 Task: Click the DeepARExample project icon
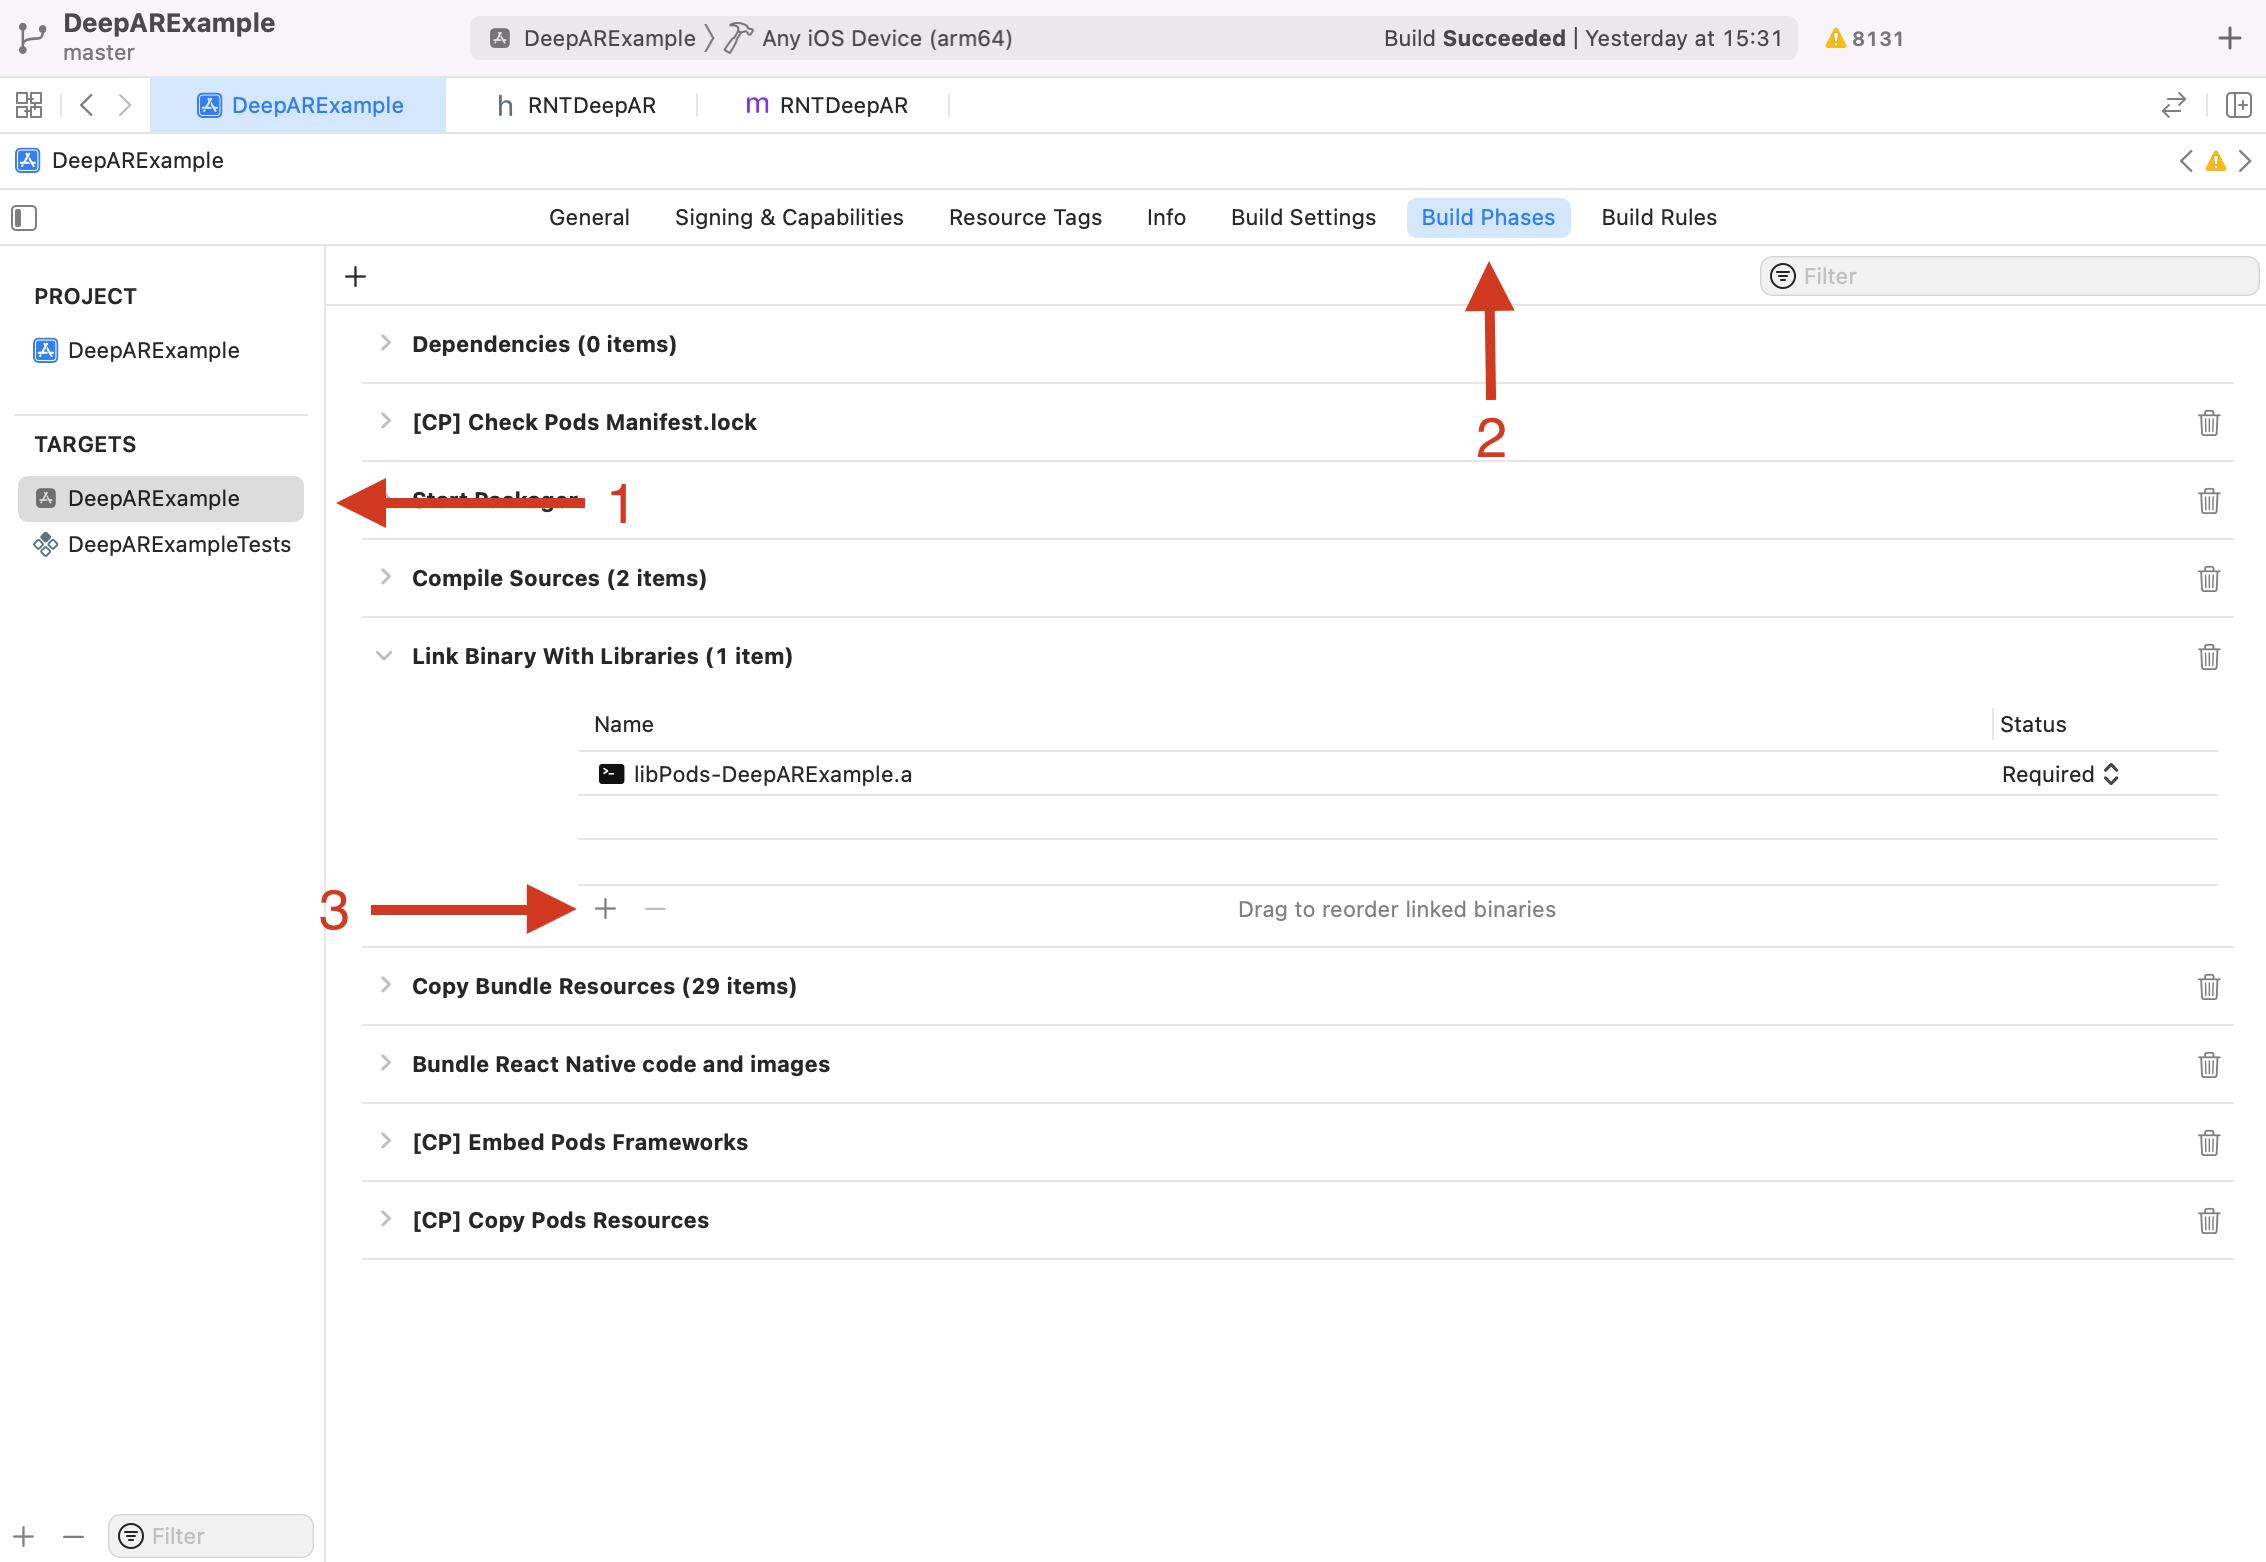coord(45,350)
